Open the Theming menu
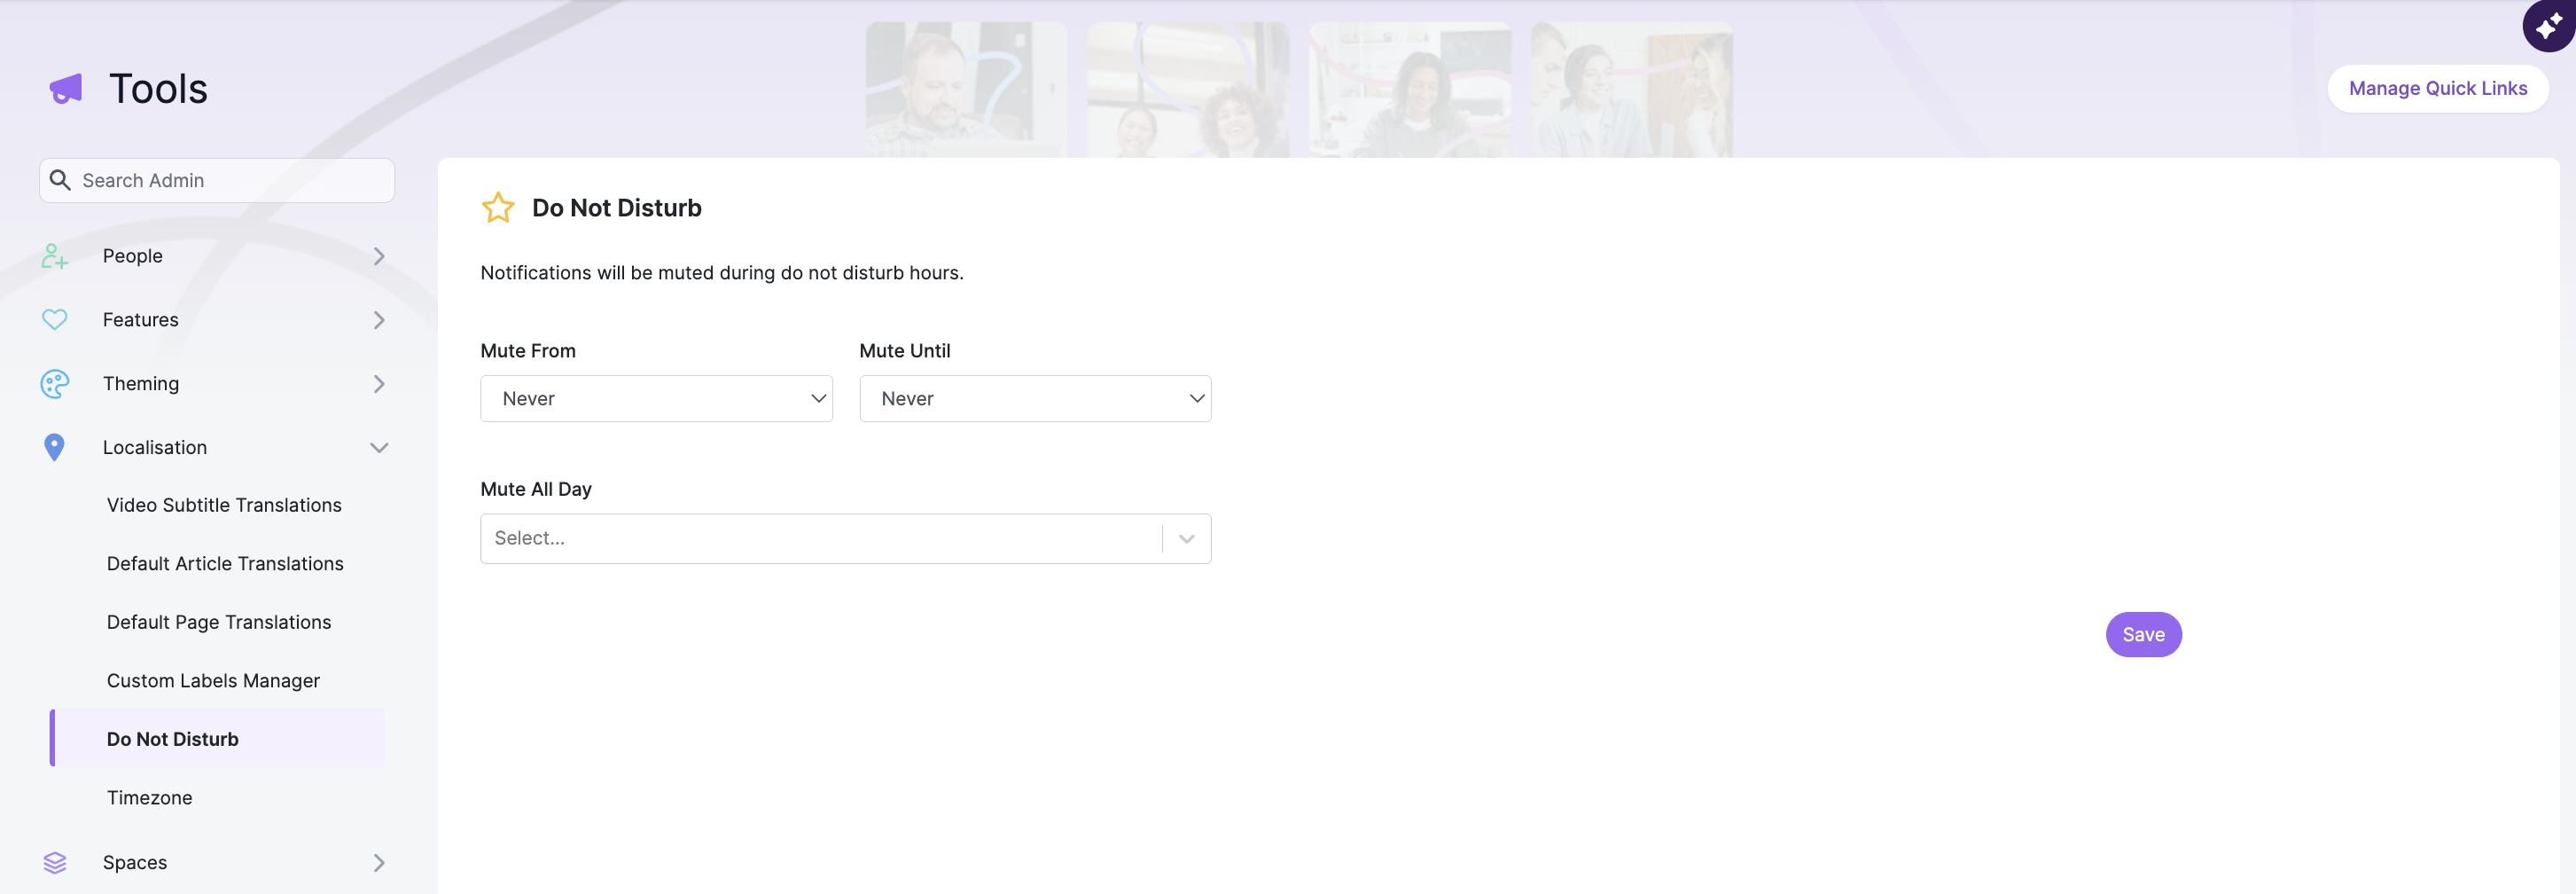Viewport: 2576px width, 894px height. [x=141, y=384]
